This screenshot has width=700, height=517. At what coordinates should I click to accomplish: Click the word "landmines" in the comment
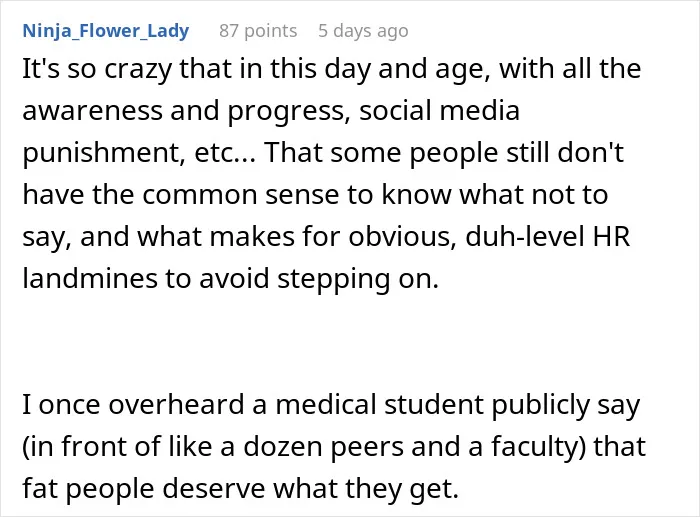(x=90, y=278)
